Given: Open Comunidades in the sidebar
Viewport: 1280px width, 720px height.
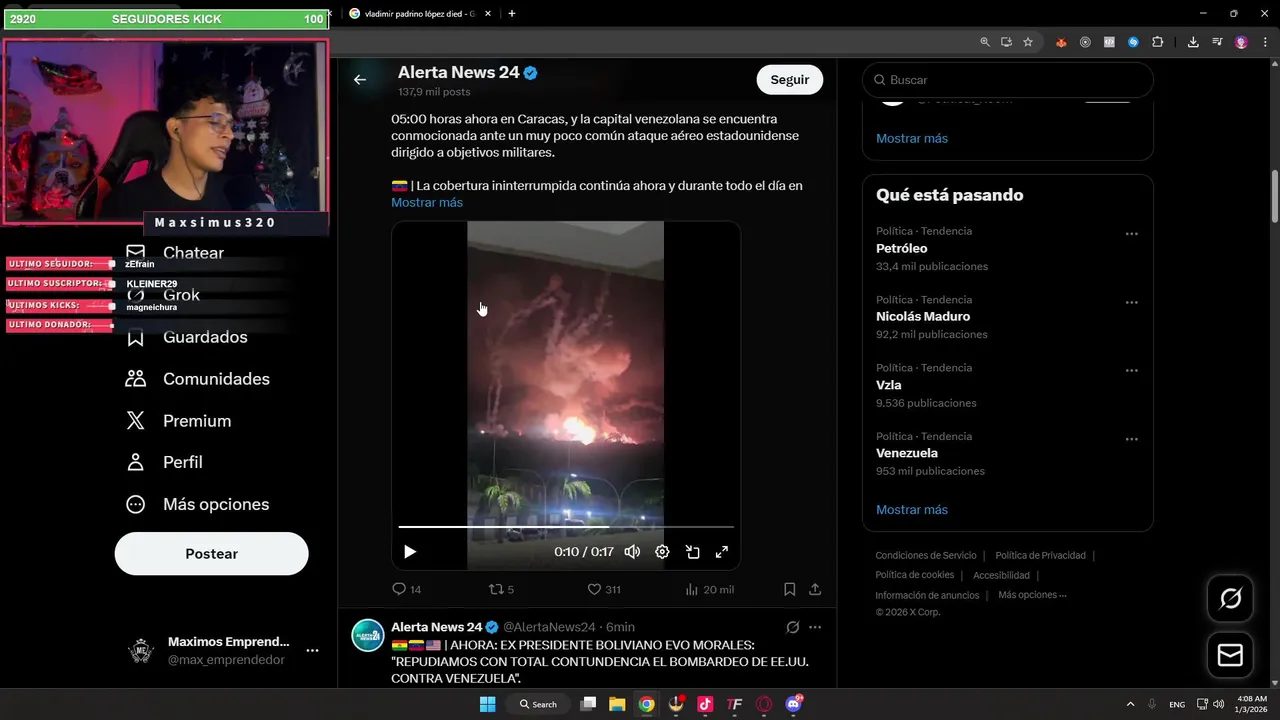Looking at the screenshot, I should 198,379.
